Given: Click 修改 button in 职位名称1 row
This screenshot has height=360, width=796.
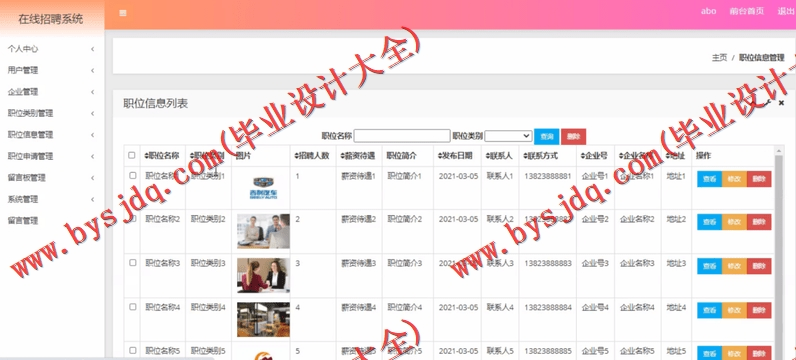Looking at the screenshot, I should coord(734,179).
